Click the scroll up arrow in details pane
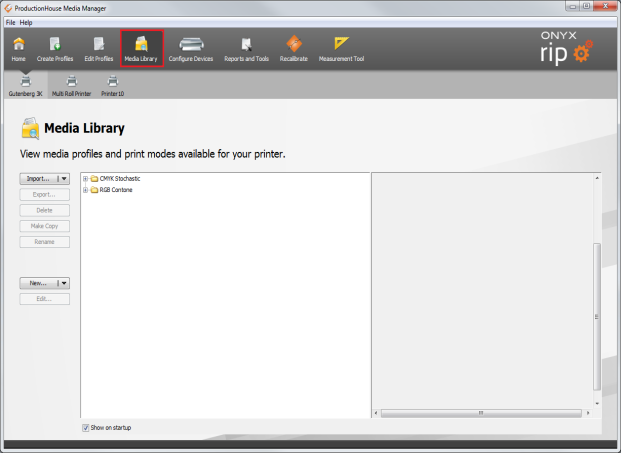The width and height of the screenshot is (621, 453). tap(597, 178)
